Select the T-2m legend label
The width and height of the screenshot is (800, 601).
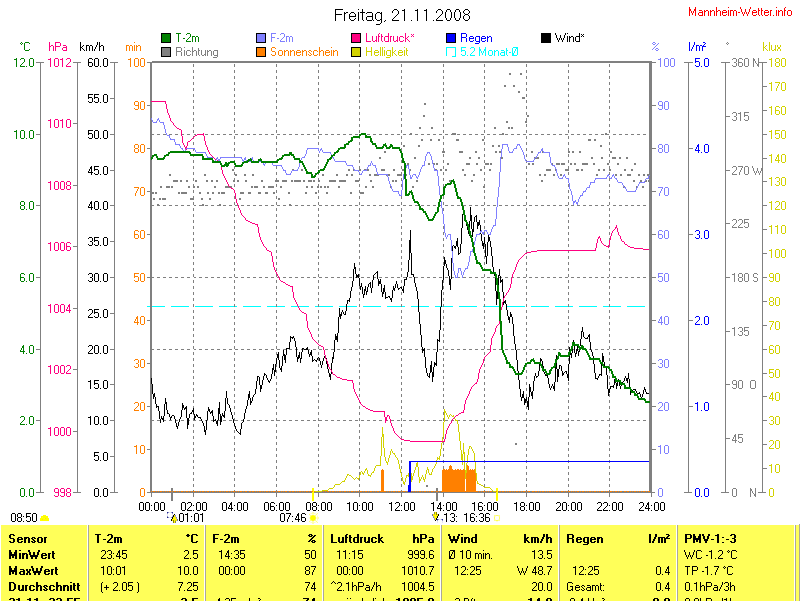[x=187, y=38]
